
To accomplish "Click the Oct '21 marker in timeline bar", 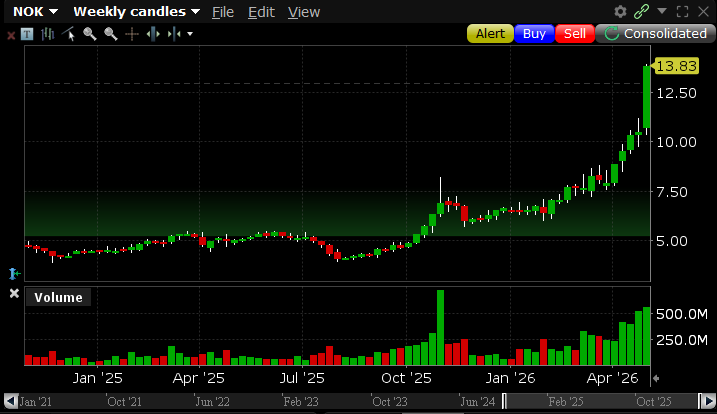I will point(124,402).
